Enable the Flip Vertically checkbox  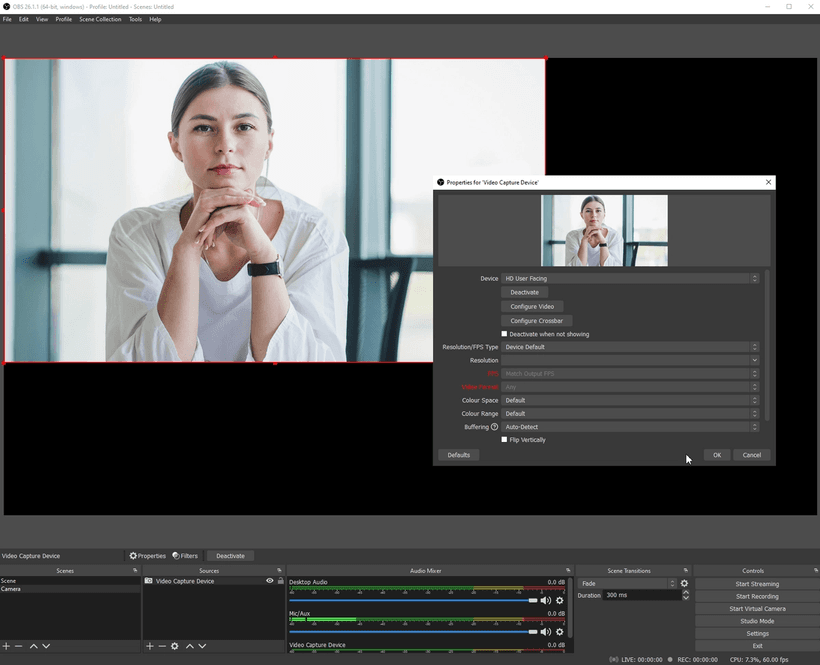[505, 440]
